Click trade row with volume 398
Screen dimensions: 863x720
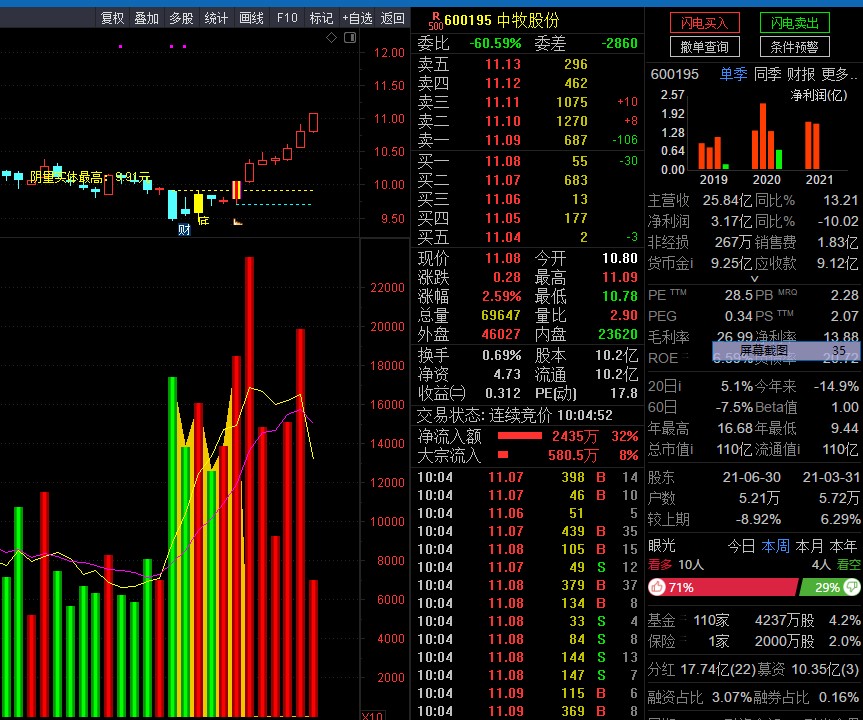pyautogui.click(x=527, y=477)
